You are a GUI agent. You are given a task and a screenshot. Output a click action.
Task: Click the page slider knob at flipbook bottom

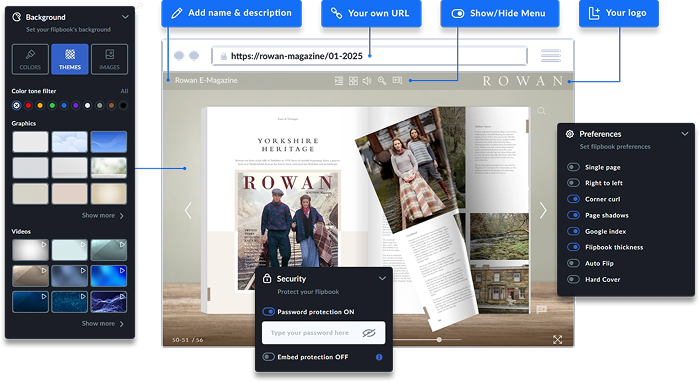(439, 340)
